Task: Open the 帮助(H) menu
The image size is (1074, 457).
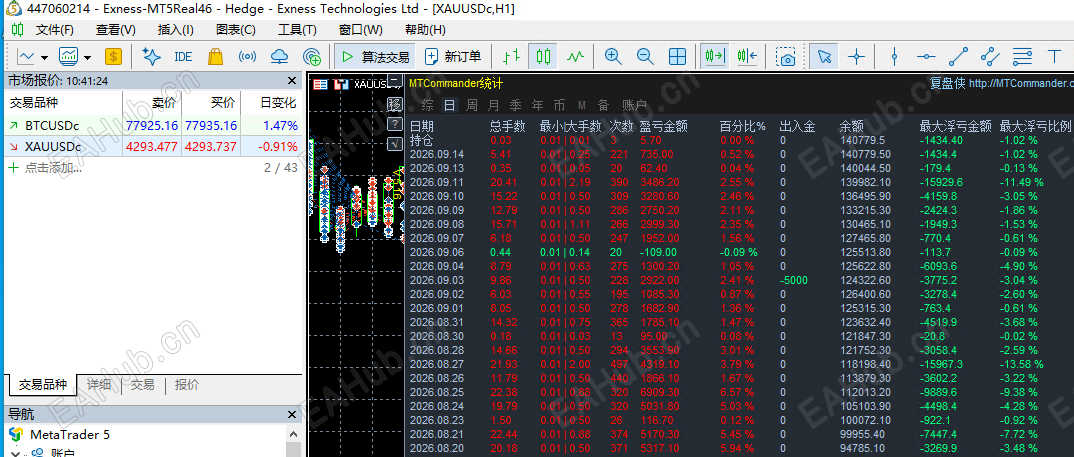Action: tap(425, 30)
